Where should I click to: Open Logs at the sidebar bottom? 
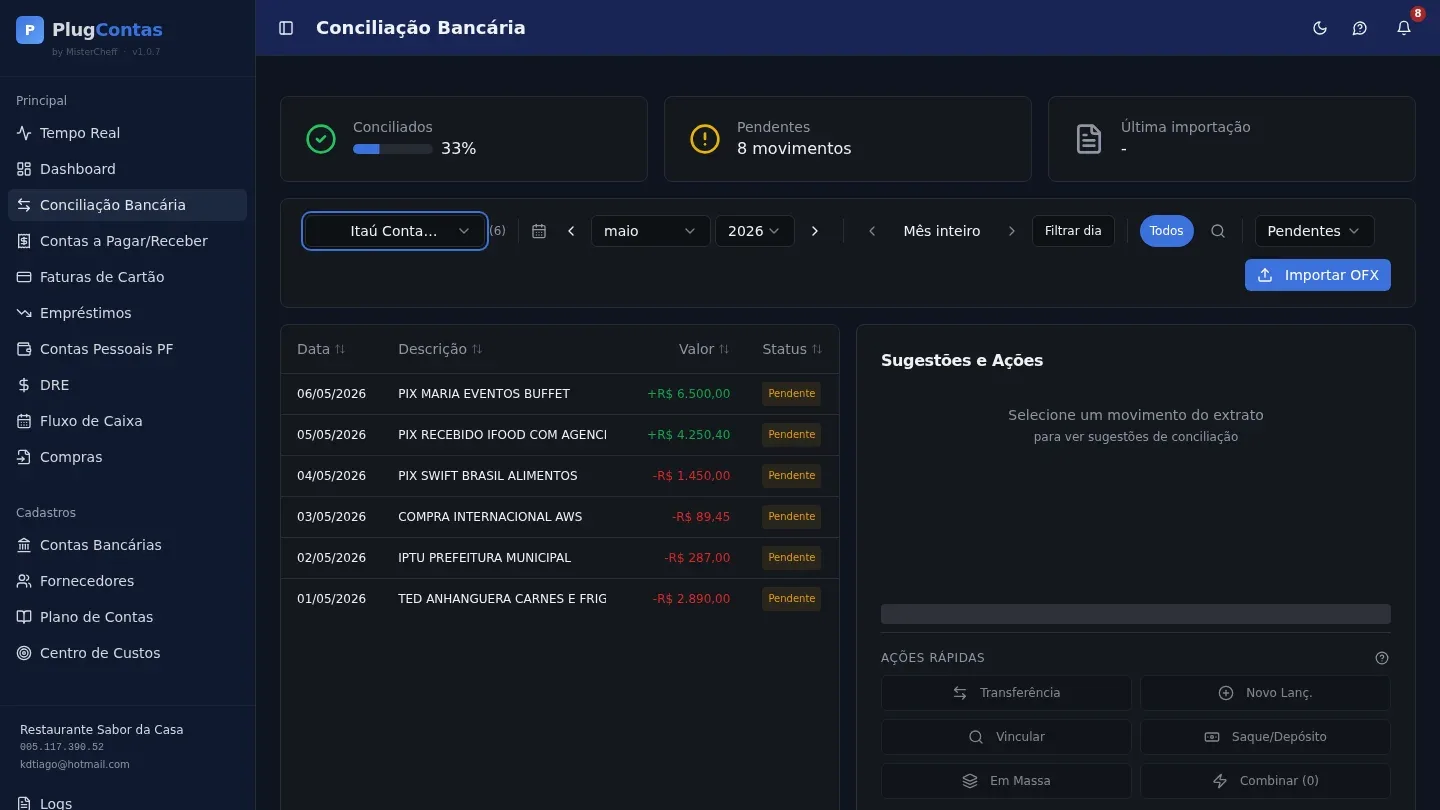pos(127,800)
